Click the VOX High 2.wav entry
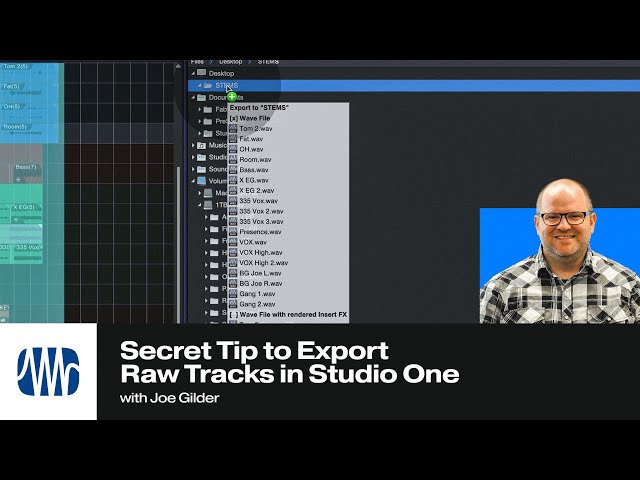 click(x=264, y=263)
